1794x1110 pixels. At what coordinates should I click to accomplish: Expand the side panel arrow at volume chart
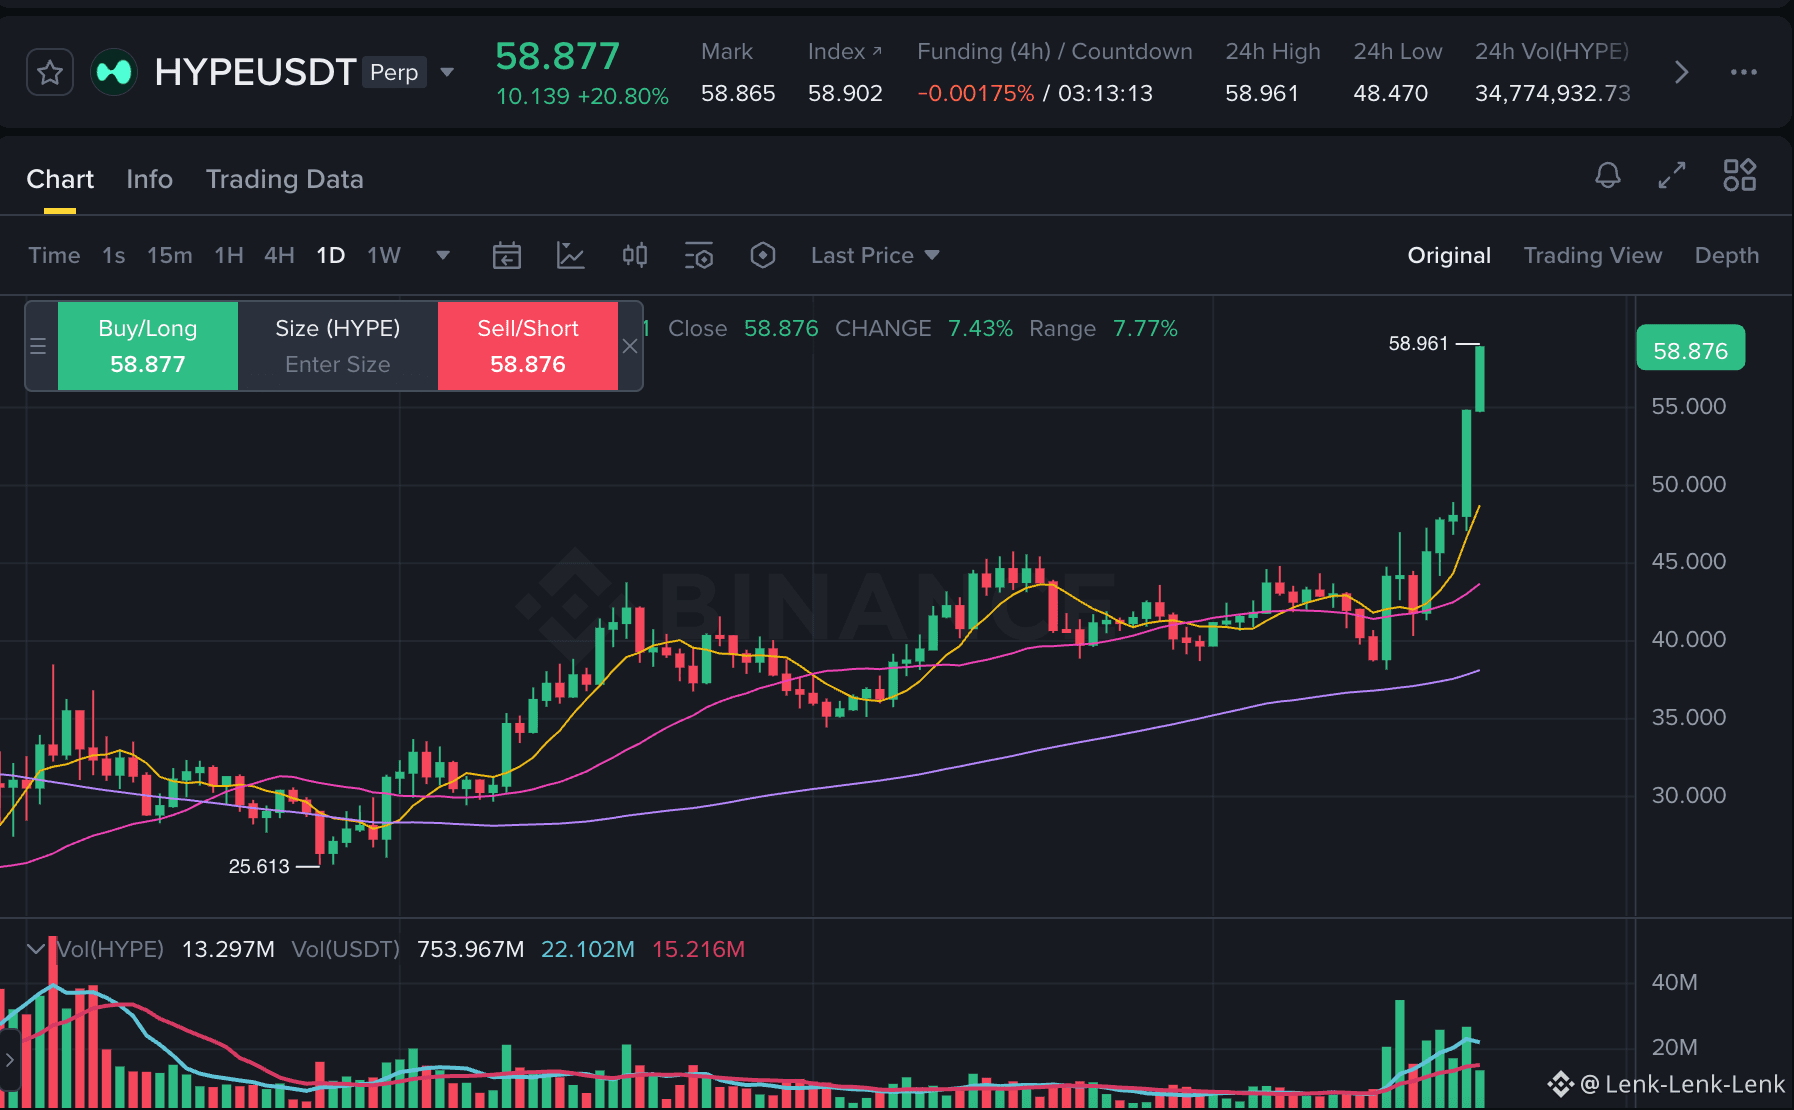pyautogui.click(x=10, y=1059)
